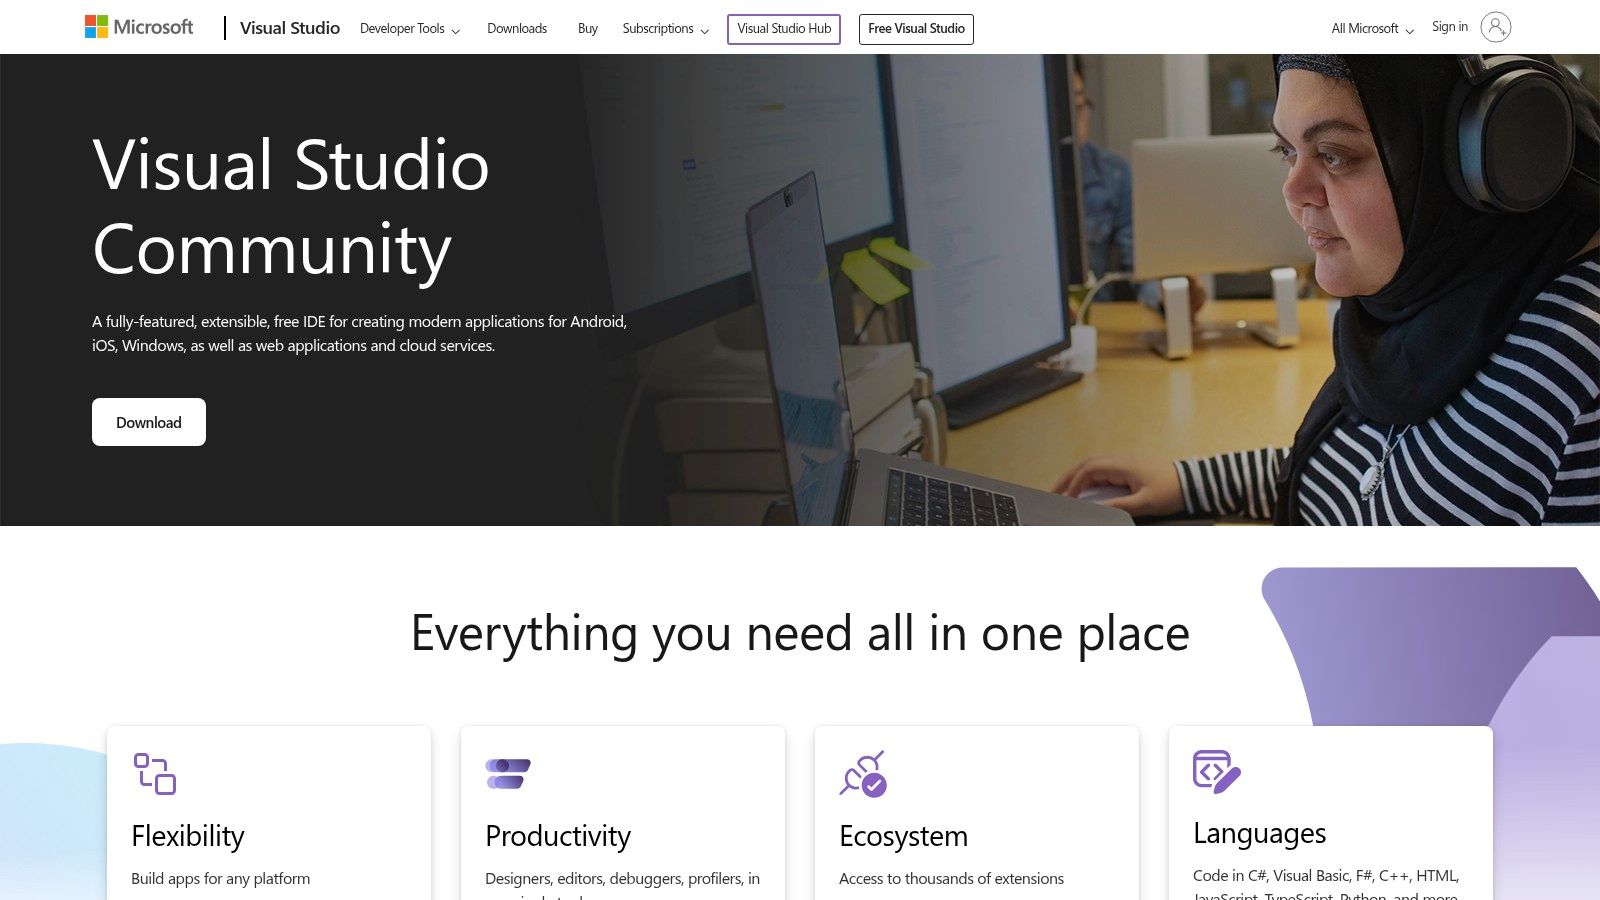Click 'Build apps for any platform' text
1600x900 pixels.
221,879
